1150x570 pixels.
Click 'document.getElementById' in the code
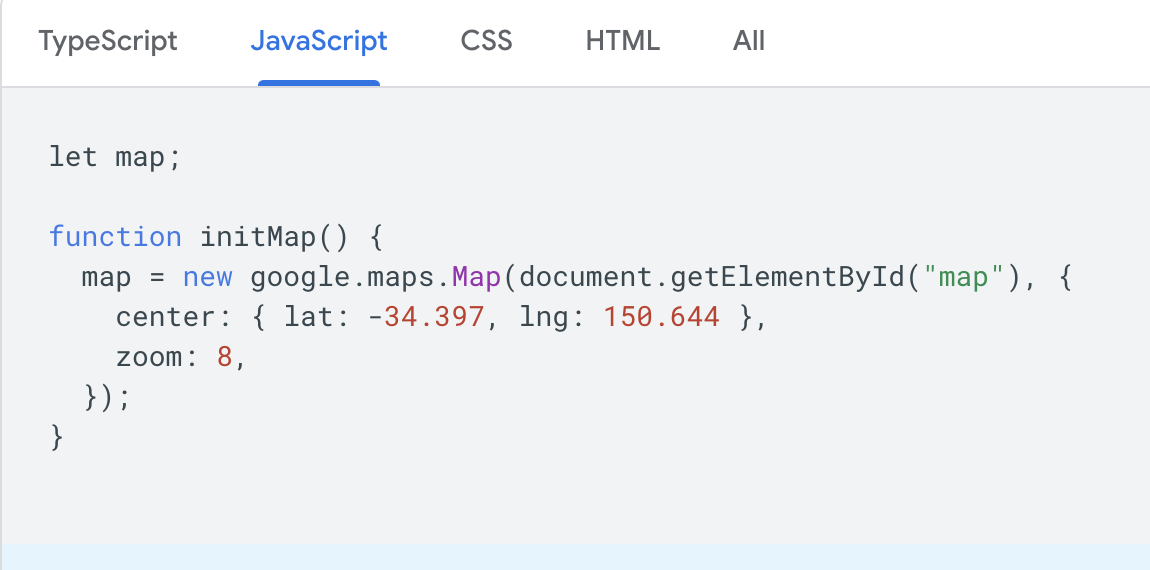point(714,277)
